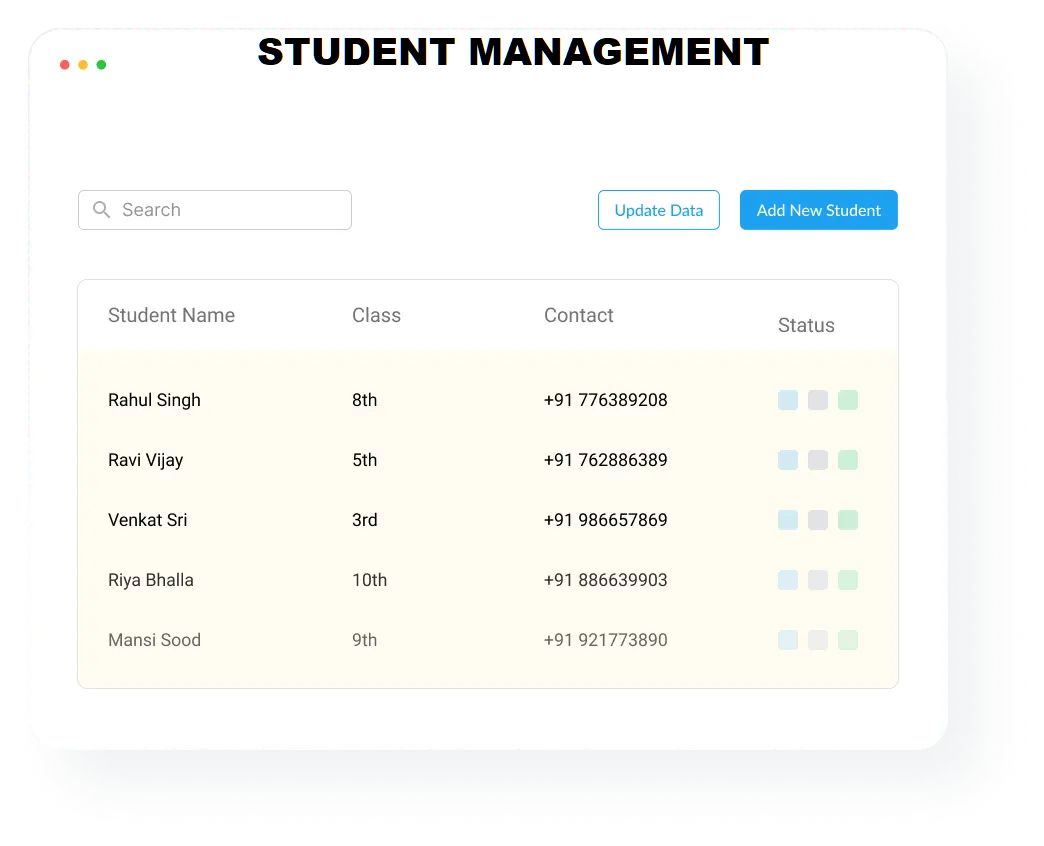
Task: Sort by the Student Name column header
Action: (171, 315)
